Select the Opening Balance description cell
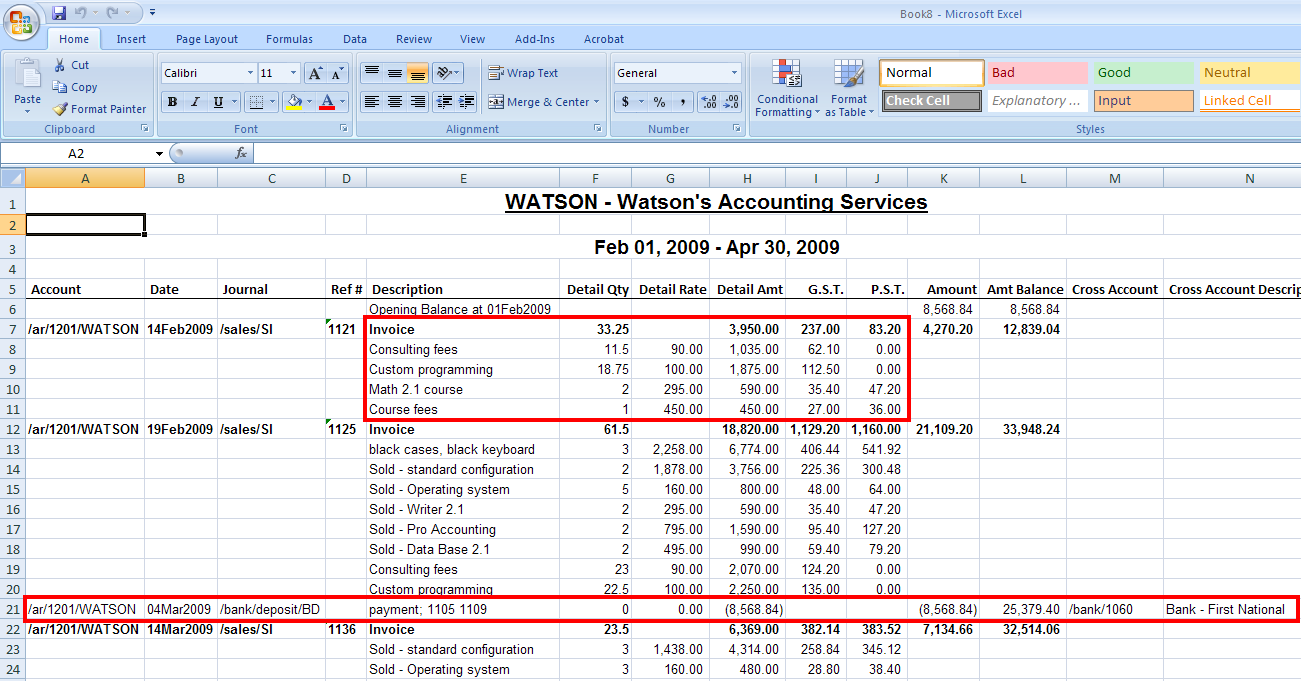The height and width of the screenshot is (681, 1301). click(x=462, y=310)
